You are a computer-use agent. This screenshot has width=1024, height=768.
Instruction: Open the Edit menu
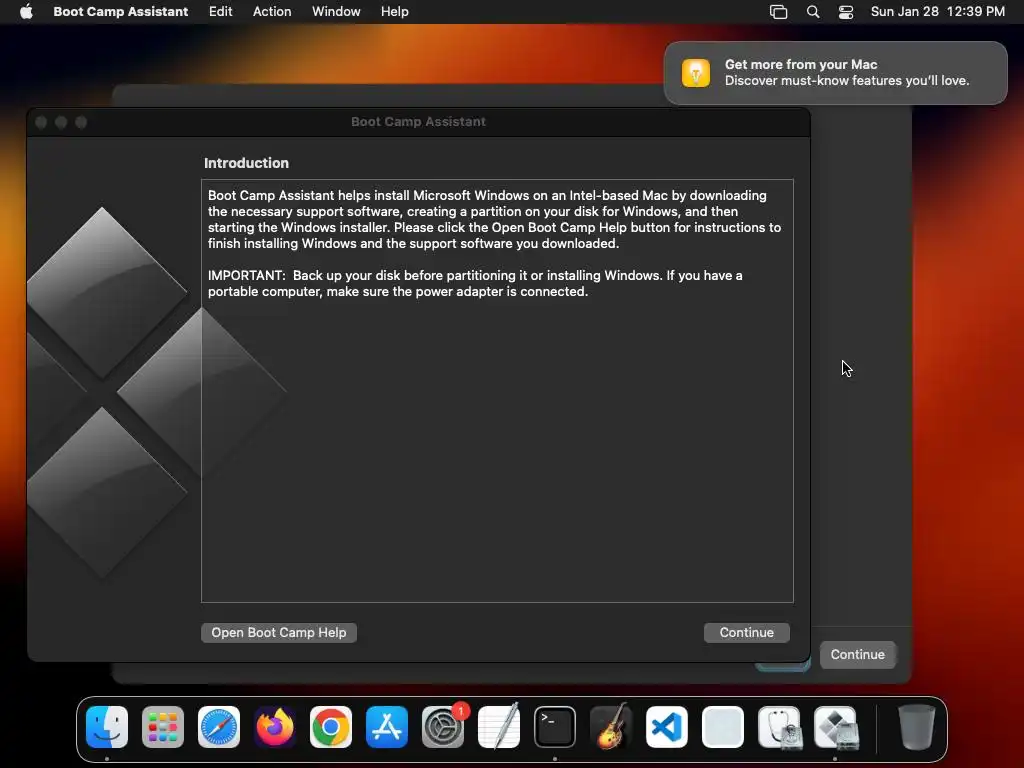tap(220, 12)
